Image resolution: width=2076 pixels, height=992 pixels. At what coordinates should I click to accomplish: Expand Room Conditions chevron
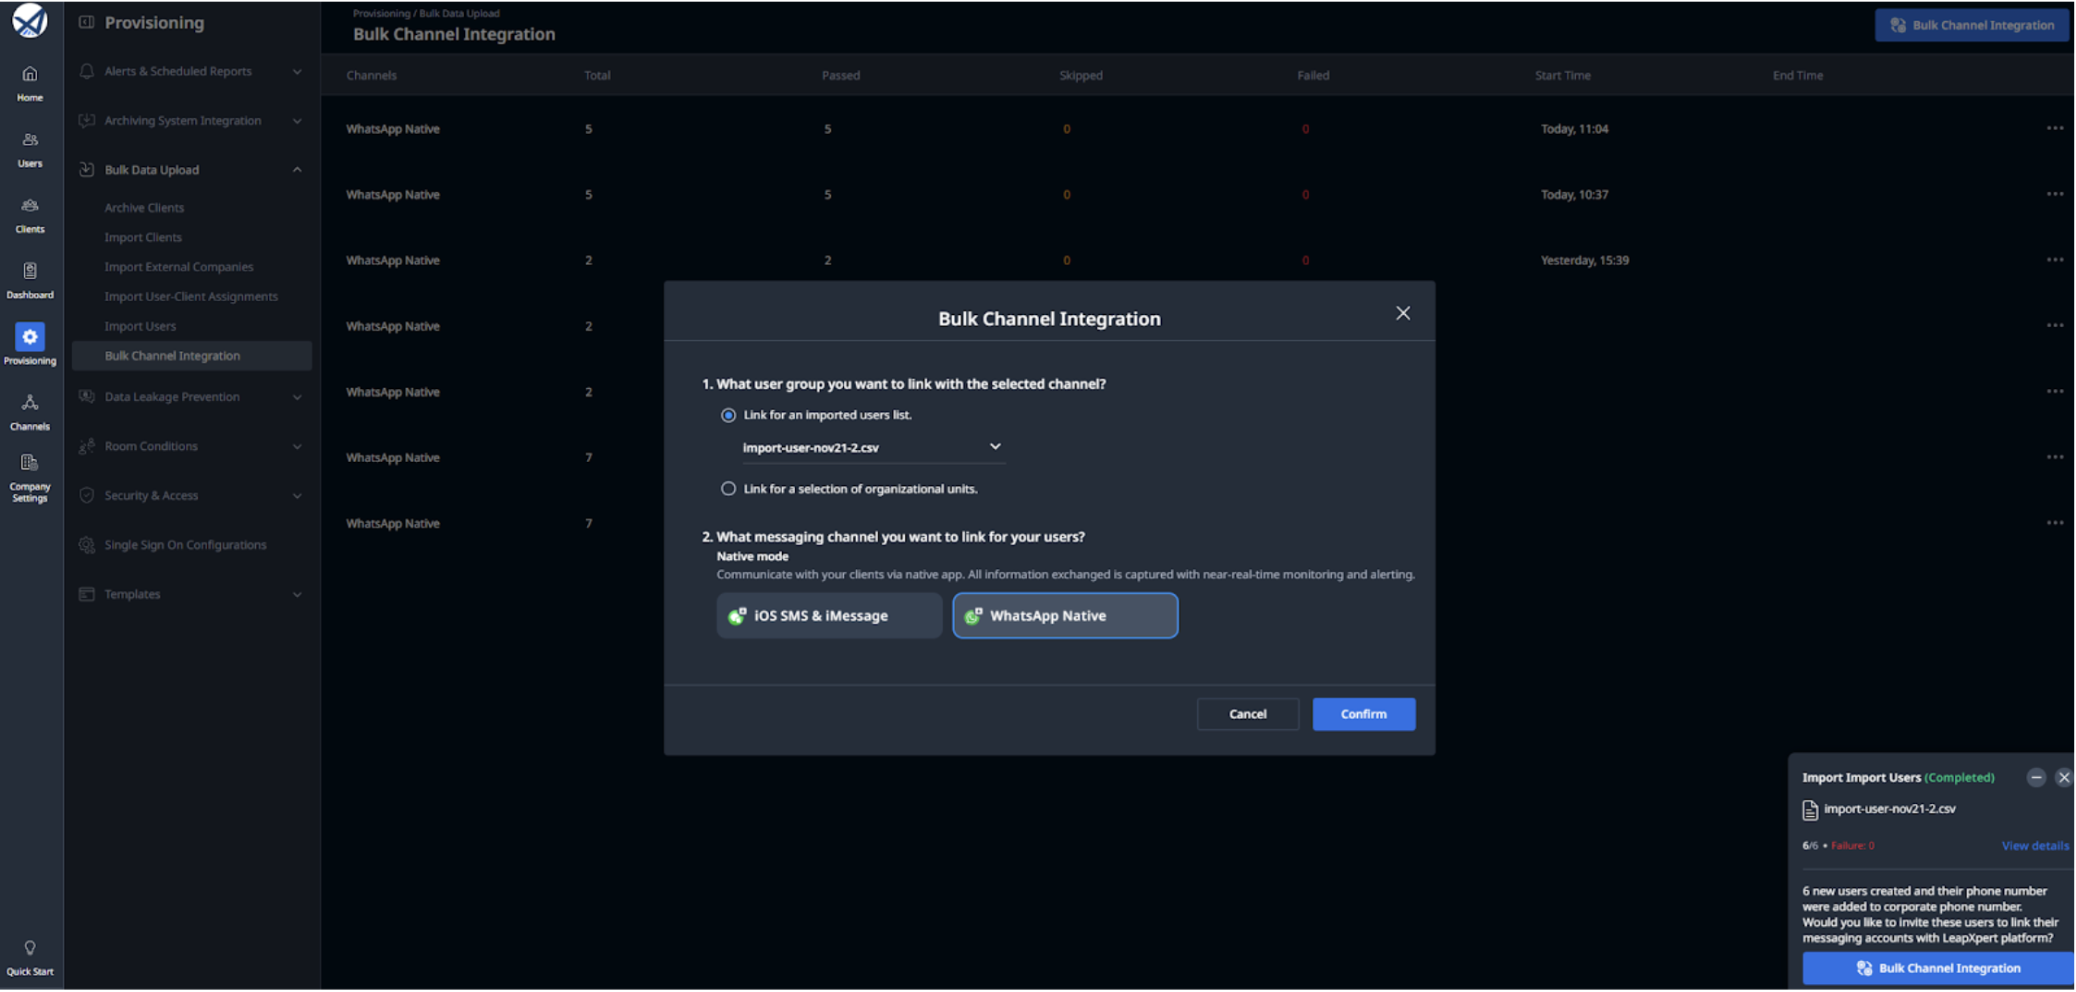(x=297, y=446)
